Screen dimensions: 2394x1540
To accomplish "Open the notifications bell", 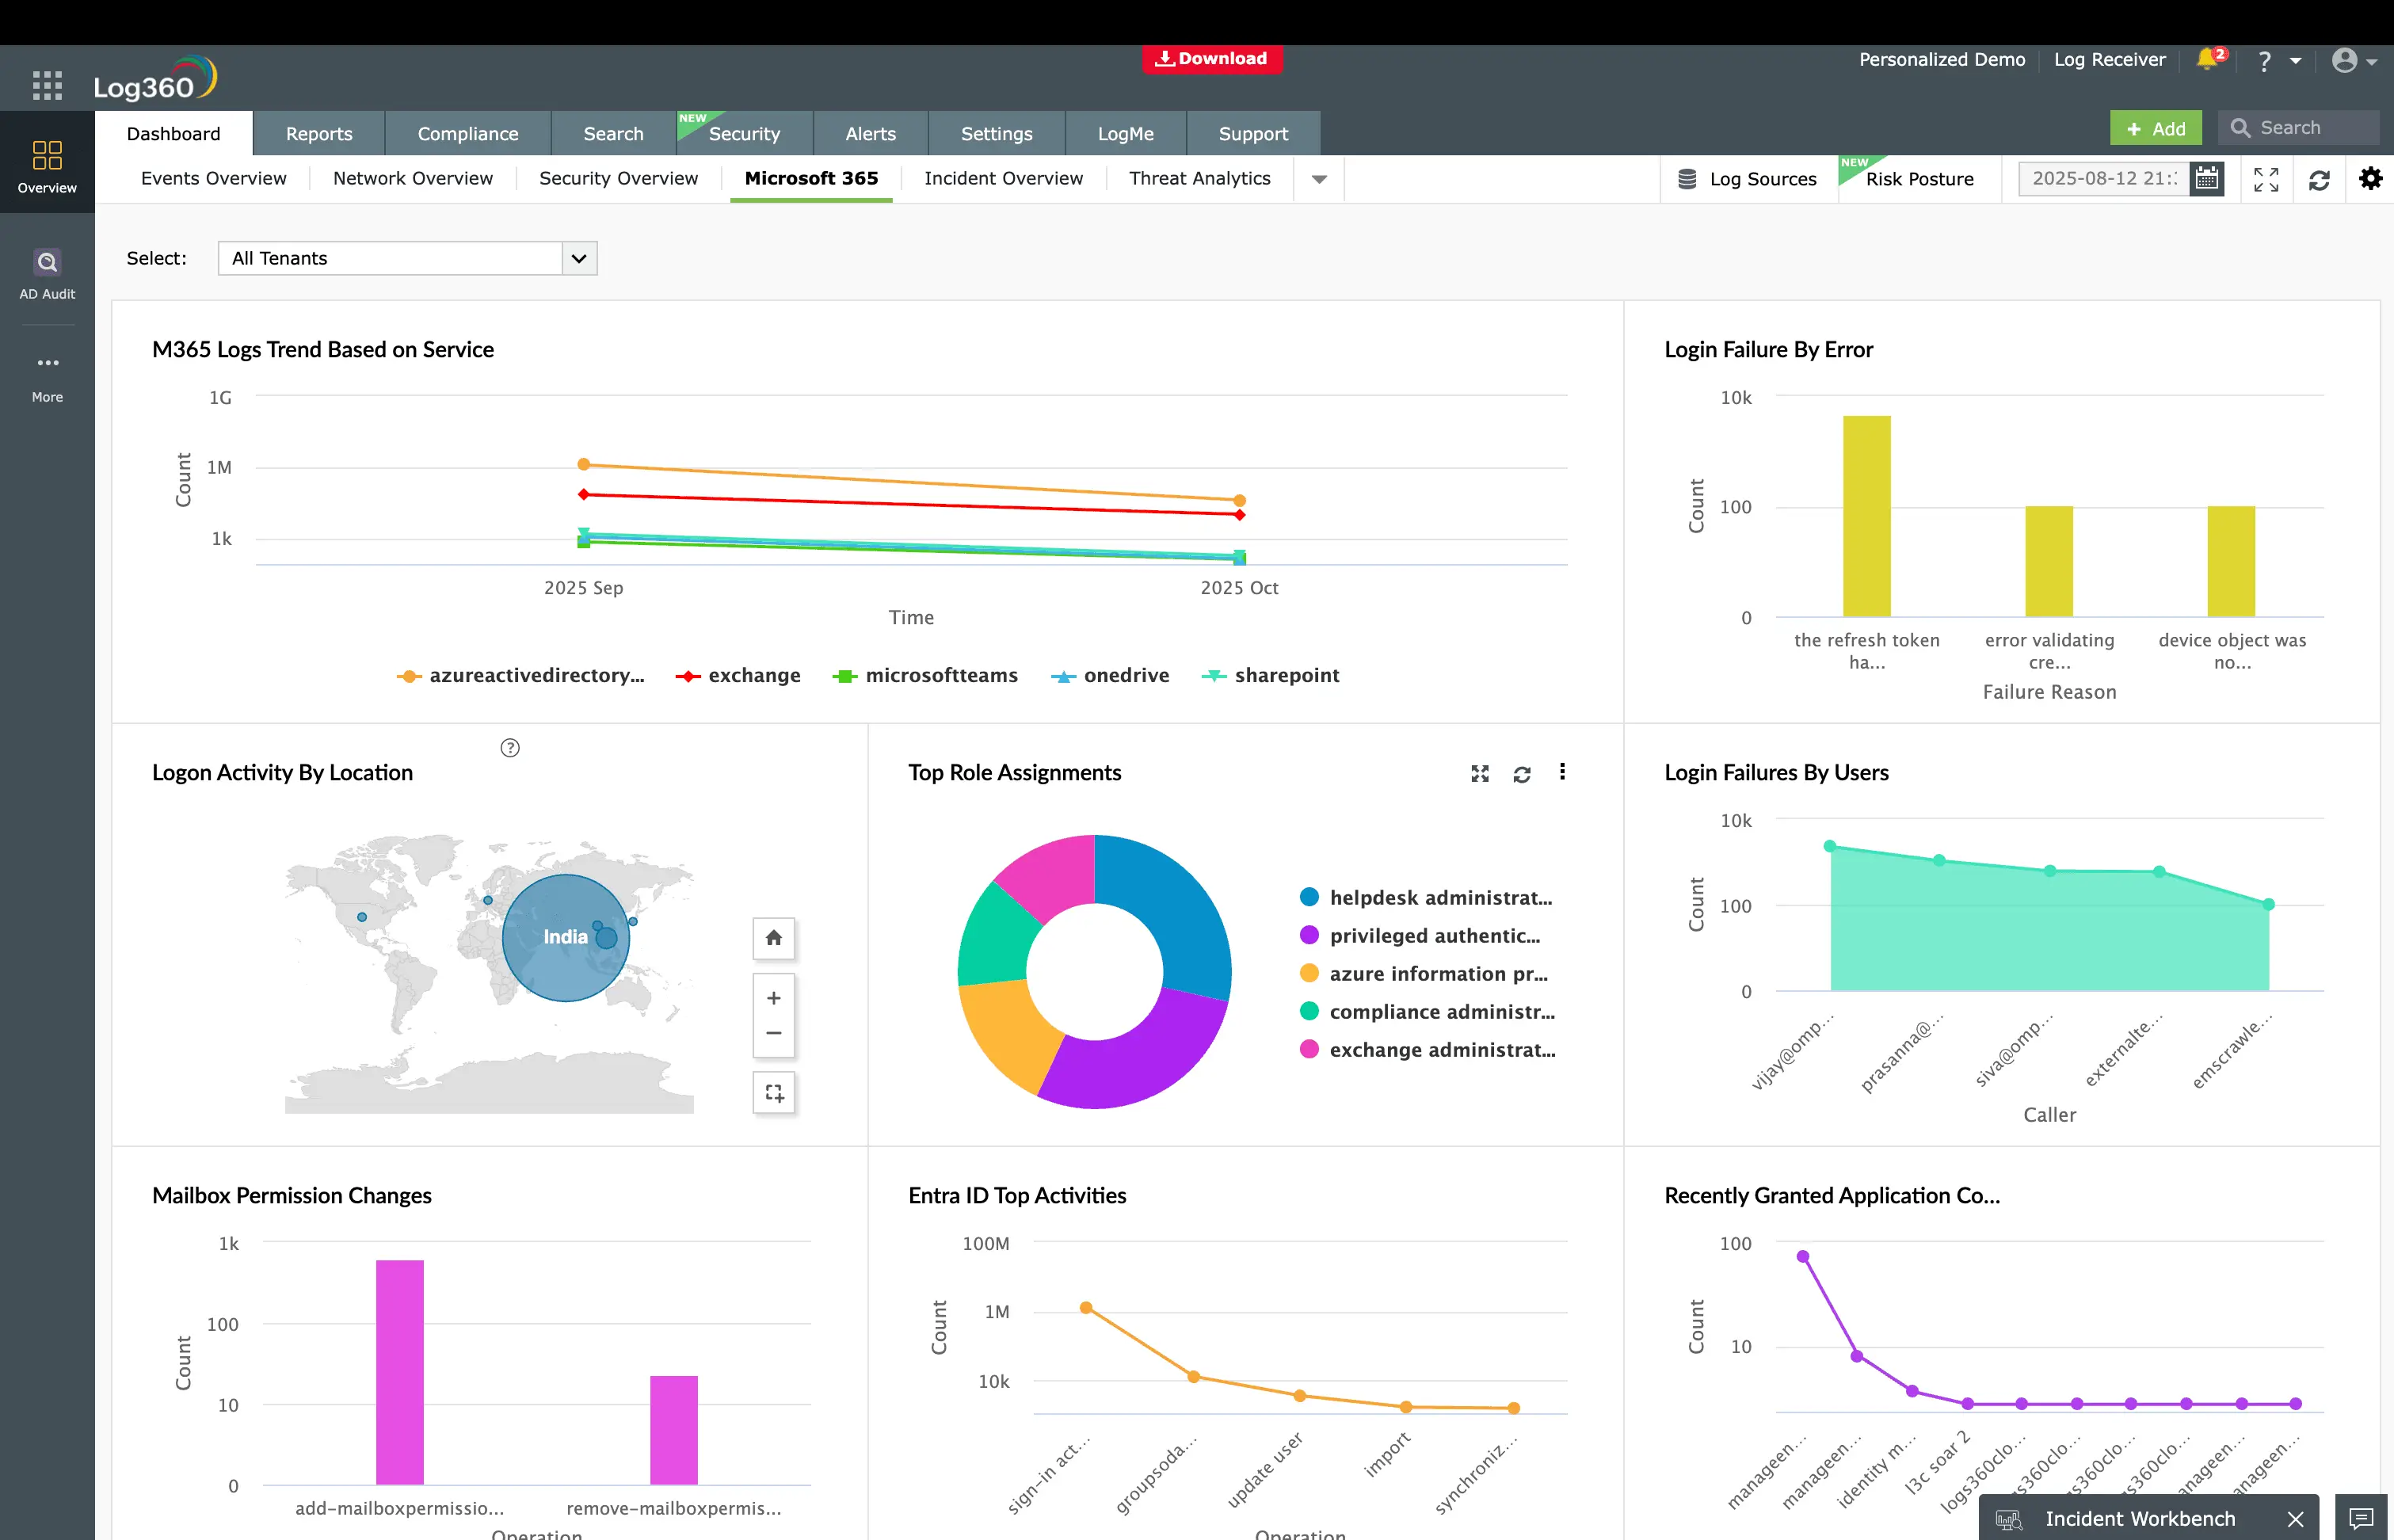I will click(x=2209, y=59).
